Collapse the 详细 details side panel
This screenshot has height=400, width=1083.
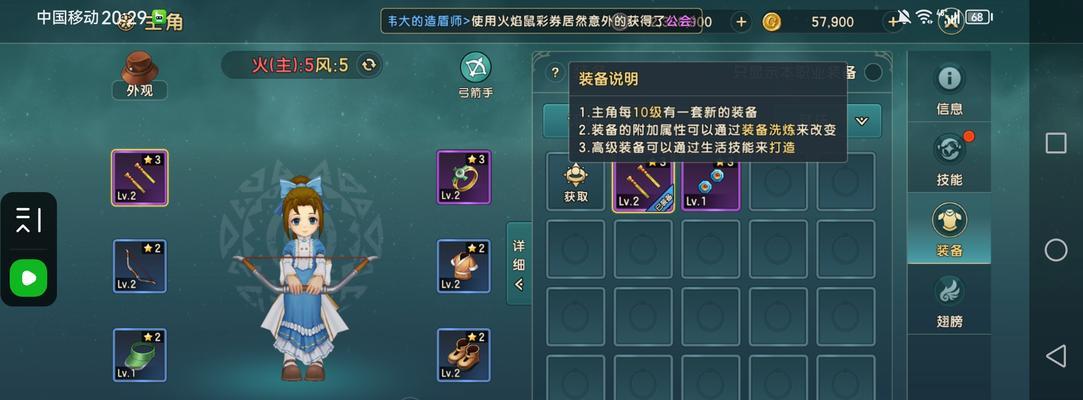click(x=519, y=264)
